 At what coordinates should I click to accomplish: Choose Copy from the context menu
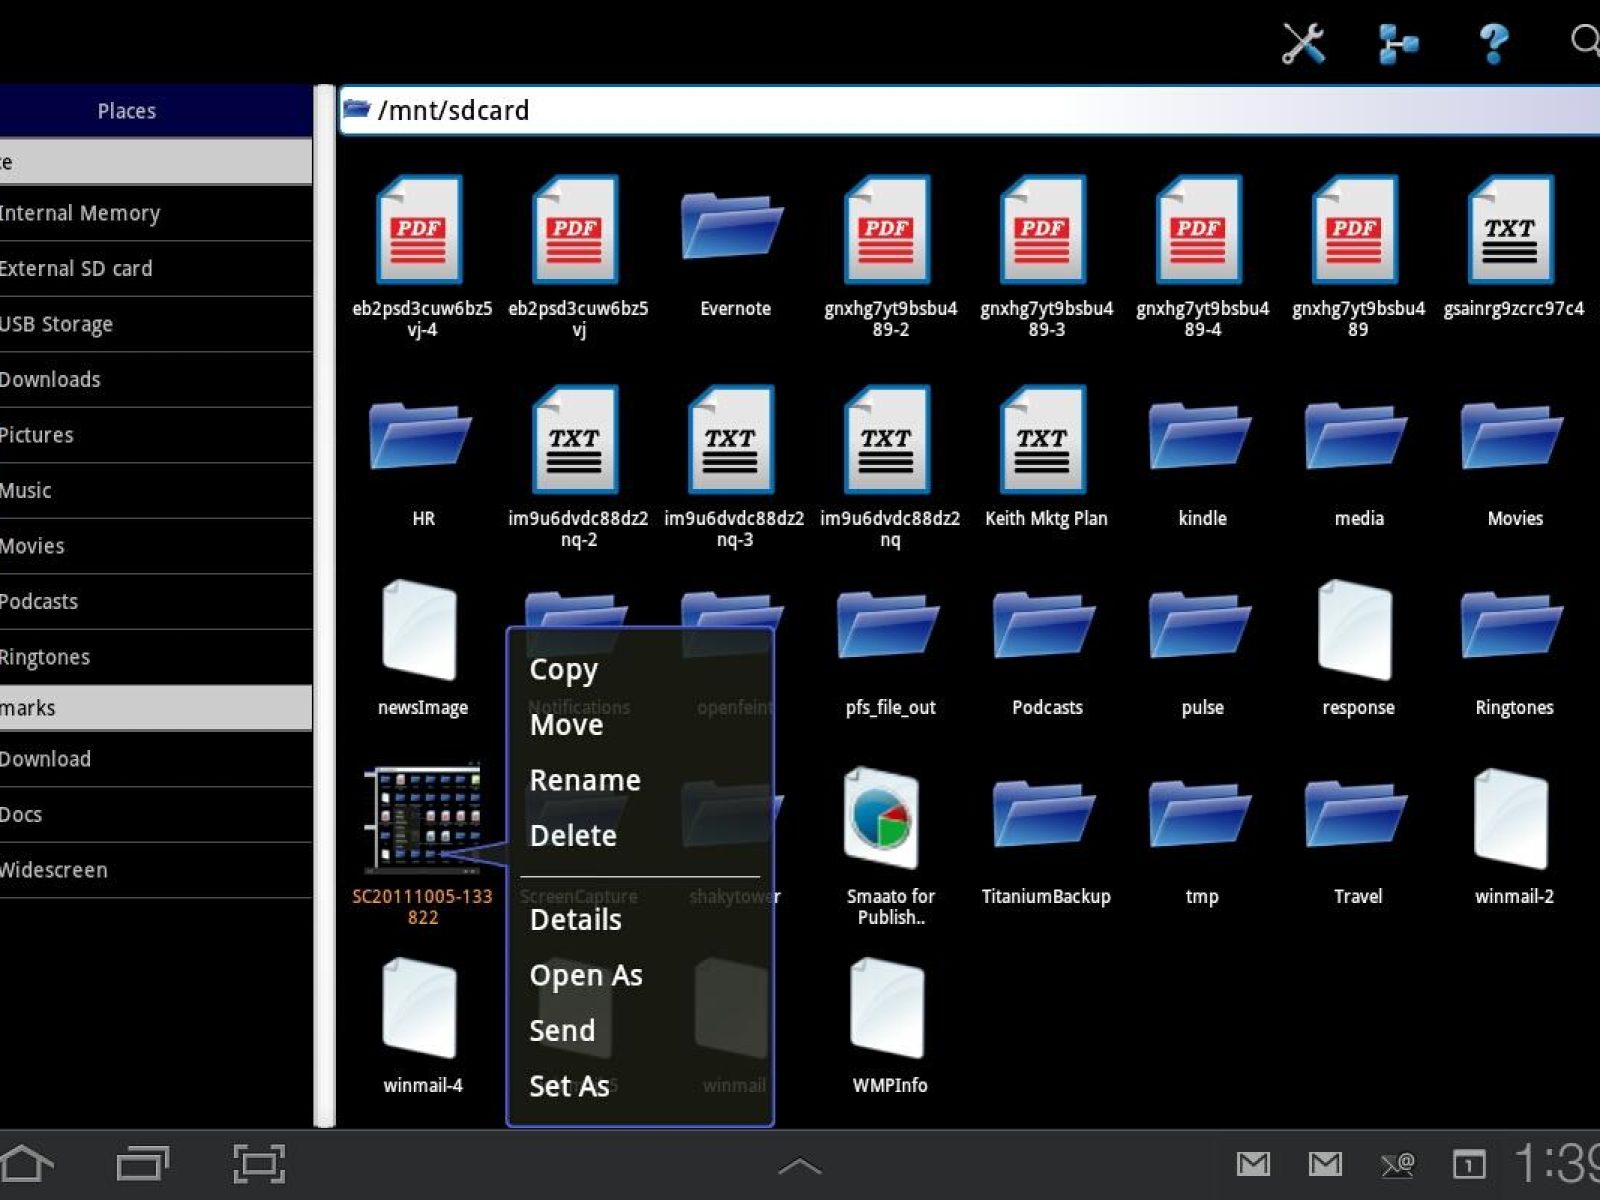click(x=564, y=670)
